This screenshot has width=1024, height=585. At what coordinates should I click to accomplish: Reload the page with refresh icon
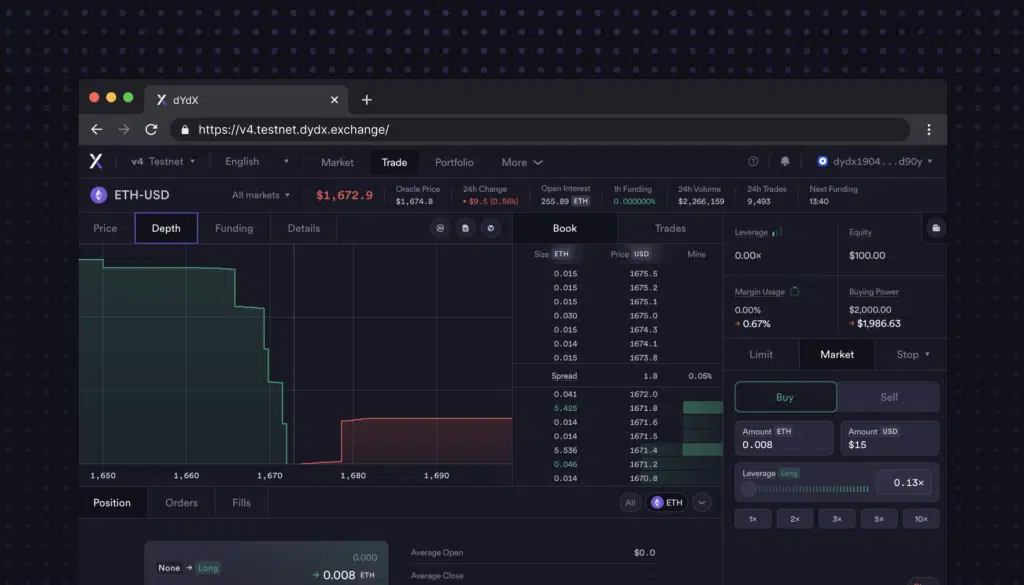click(x=151, y=129)
